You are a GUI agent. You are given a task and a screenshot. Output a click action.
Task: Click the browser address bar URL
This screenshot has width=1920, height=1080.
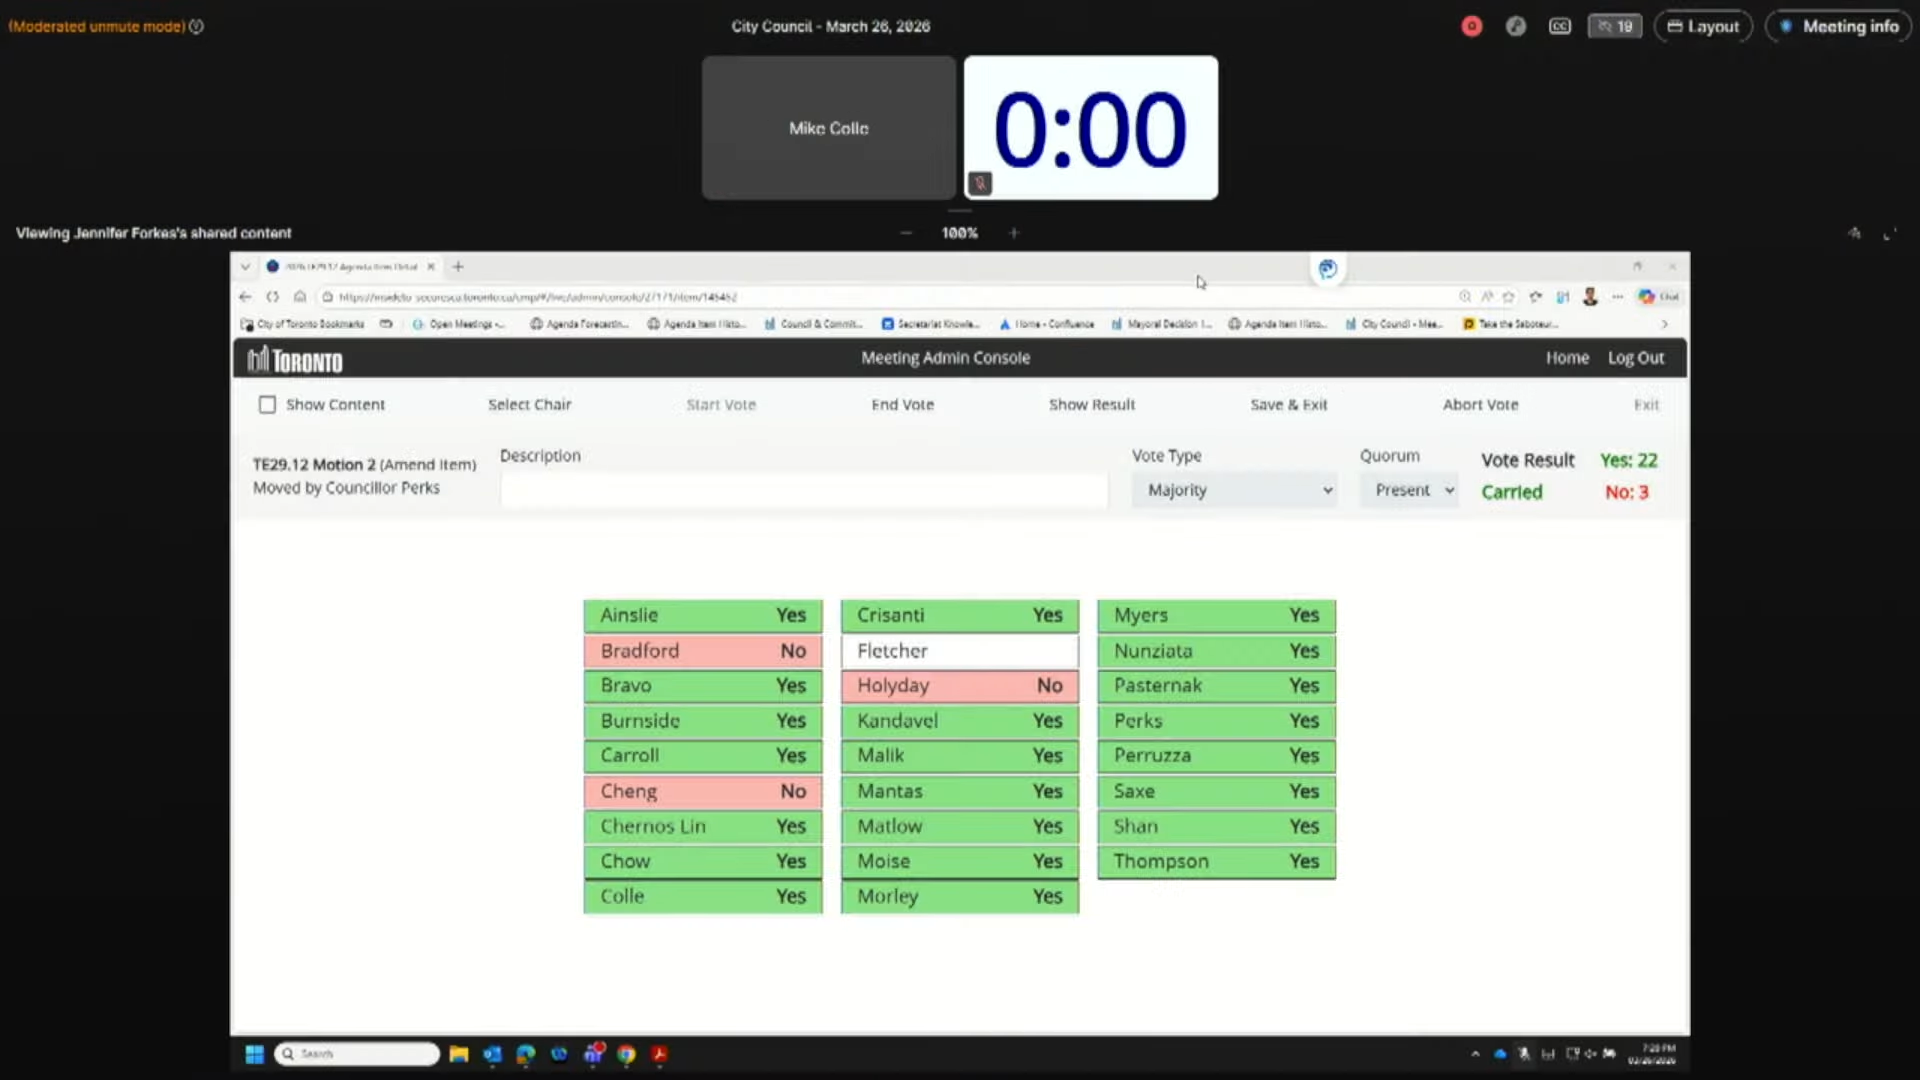pos(538,297)
